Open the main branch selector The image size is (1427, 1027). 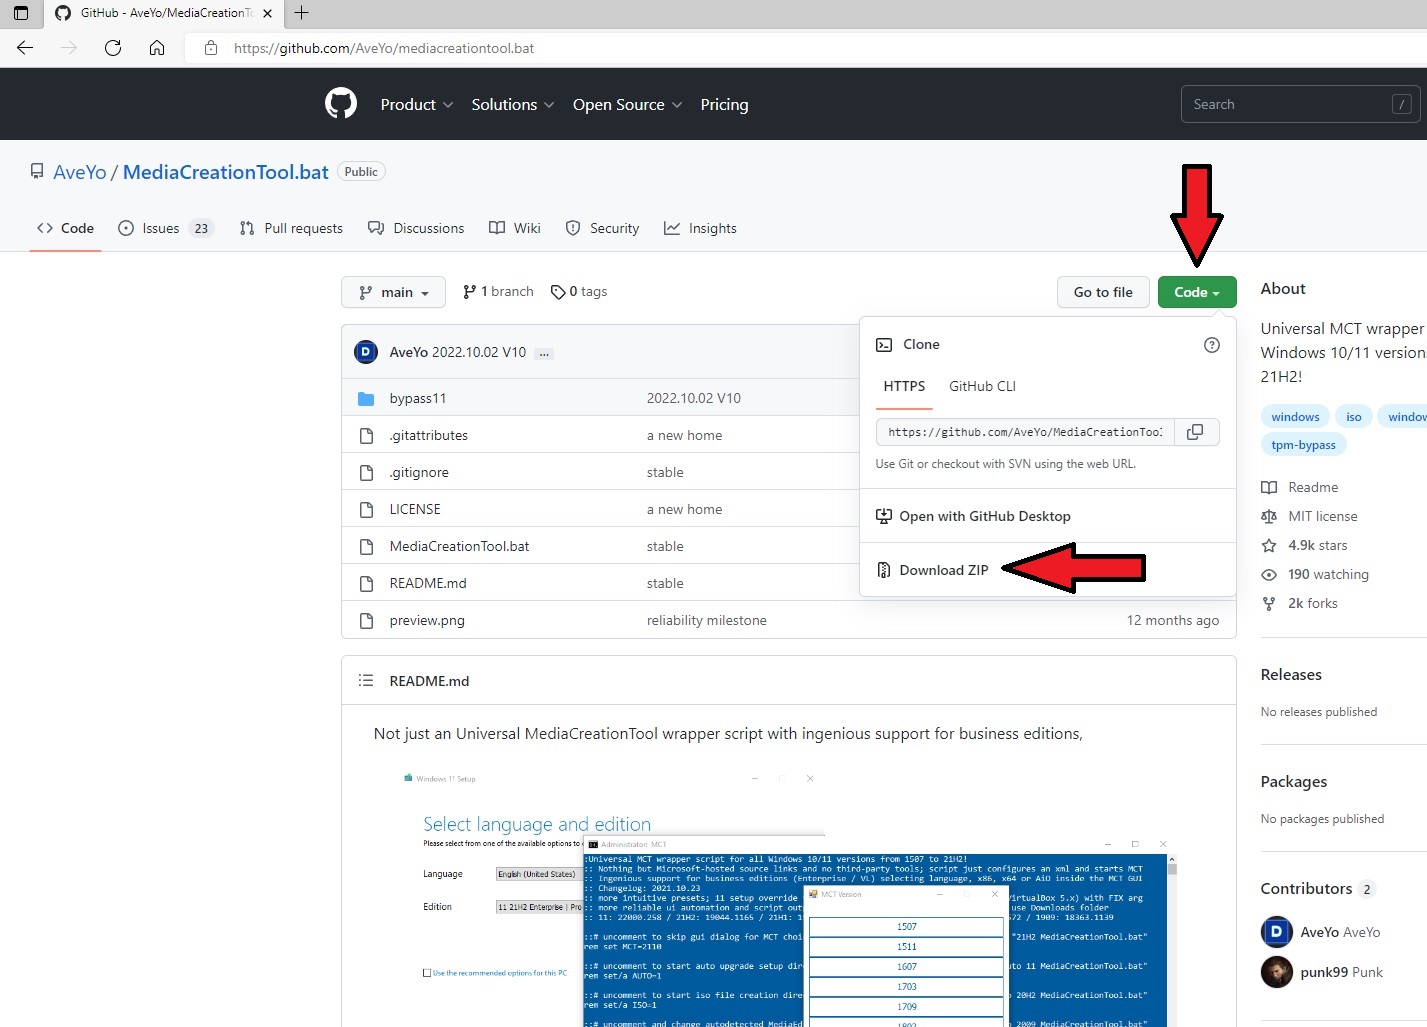(x=394, y=292)
